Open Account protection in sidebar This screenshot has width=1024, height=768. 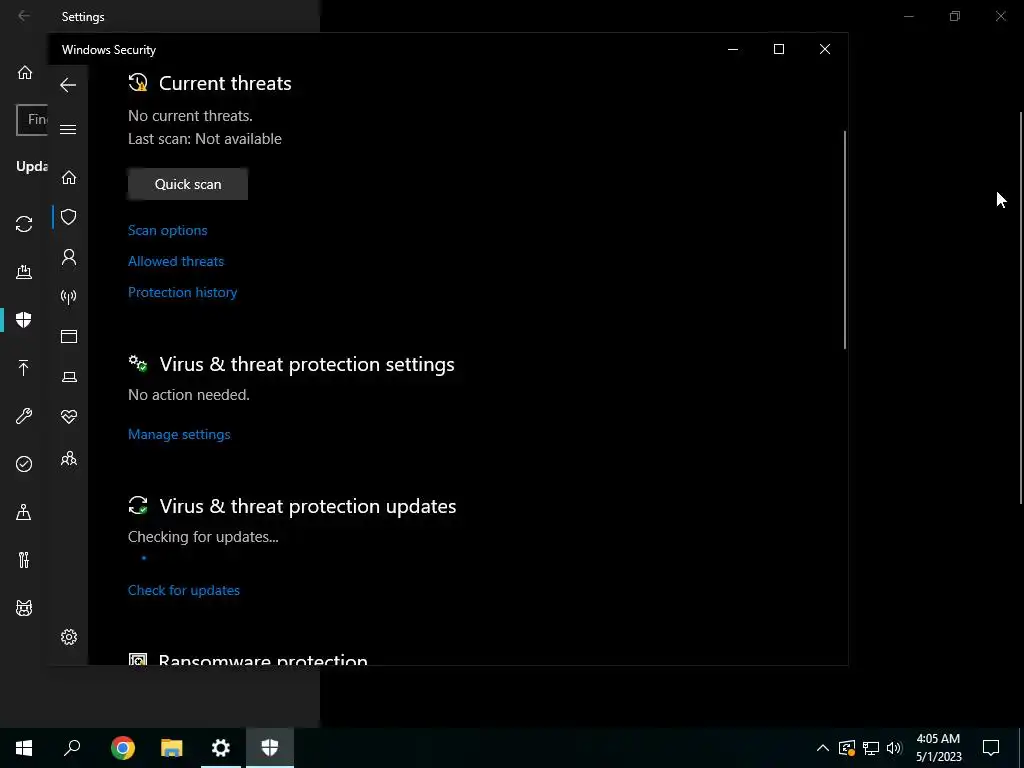click(x=69, y=257)
